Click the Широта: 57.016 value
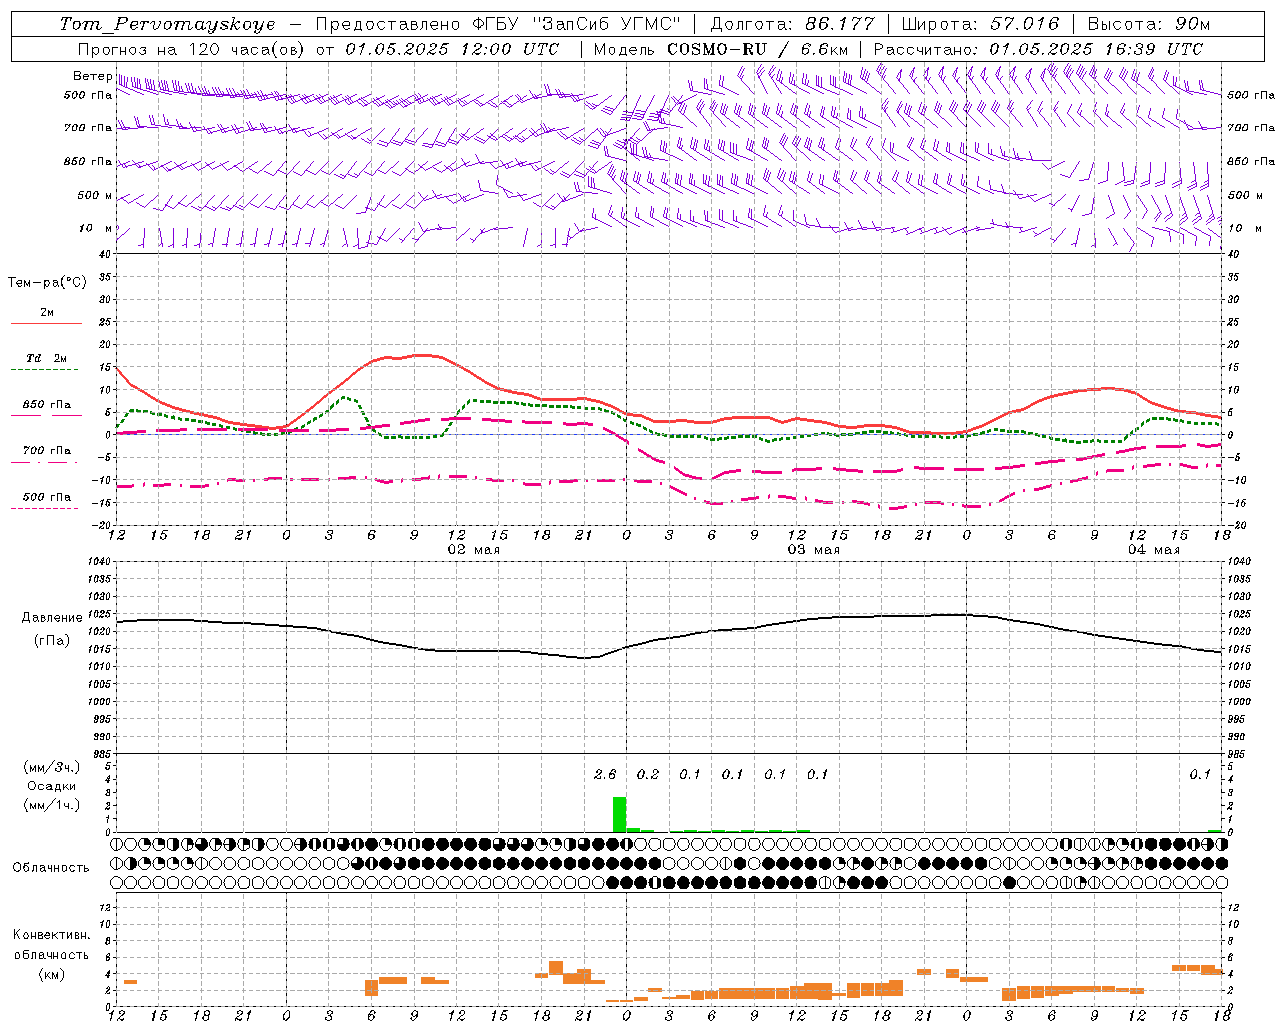The height and width of the screenshot is (1024, 1280). [980, 24]
